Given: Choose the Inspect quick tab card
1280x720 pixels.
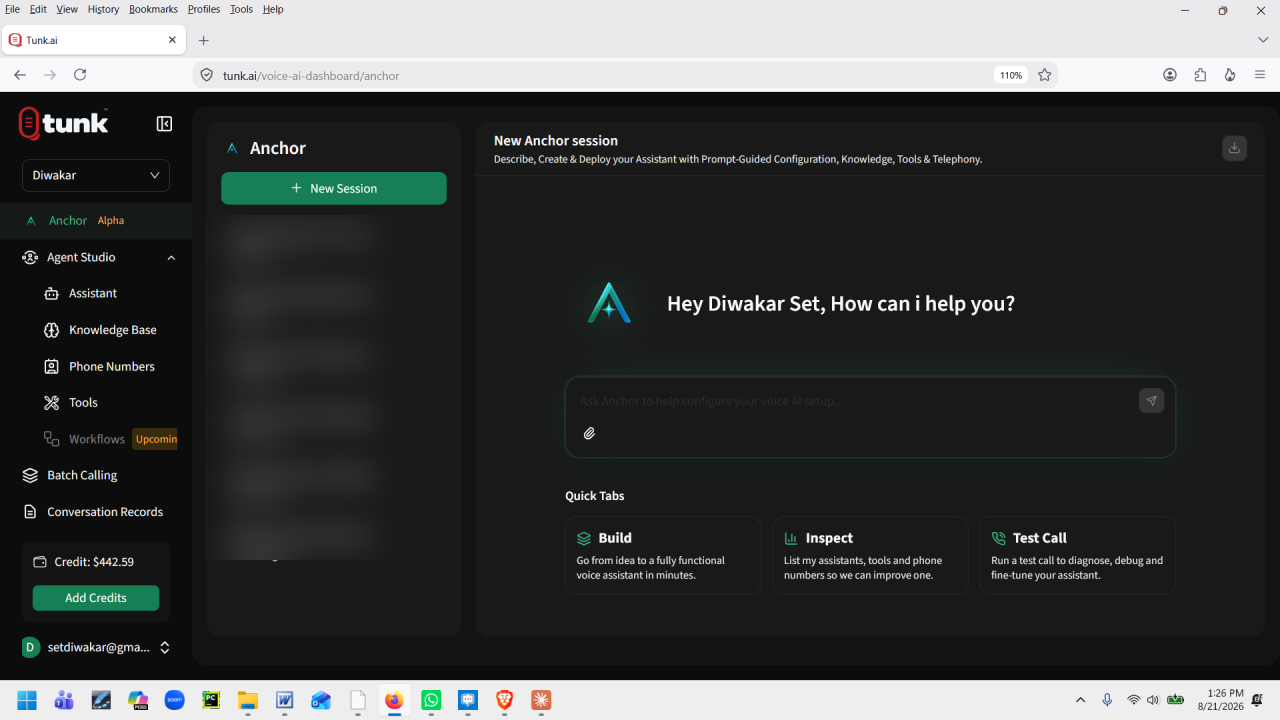Looking at the screenshot, I should [870, 555].
